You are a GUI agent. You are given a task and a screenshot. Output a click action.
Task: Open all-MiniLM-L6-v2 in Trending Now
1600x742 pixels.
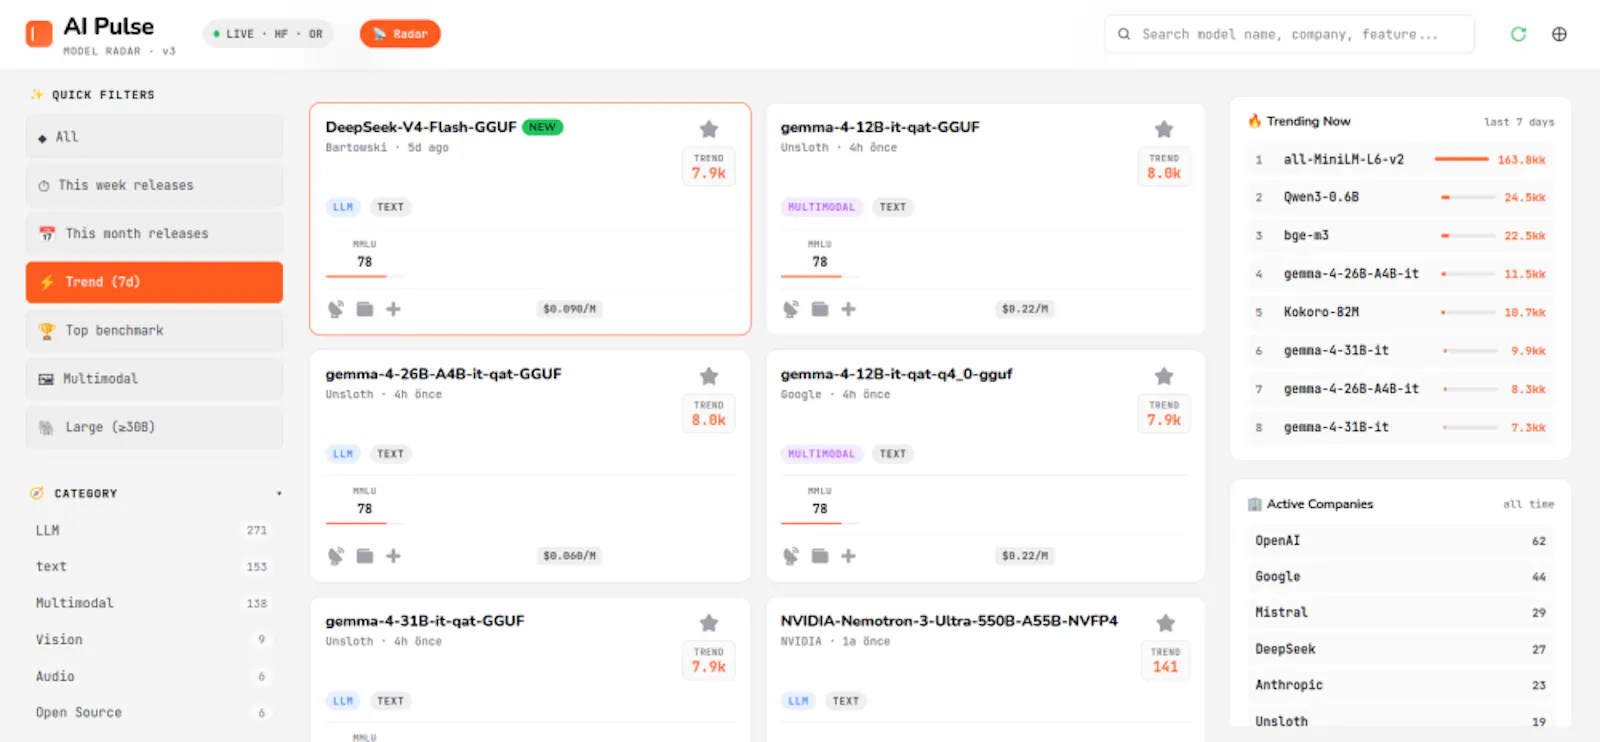pyautogui.click(x=1400, y=159)
